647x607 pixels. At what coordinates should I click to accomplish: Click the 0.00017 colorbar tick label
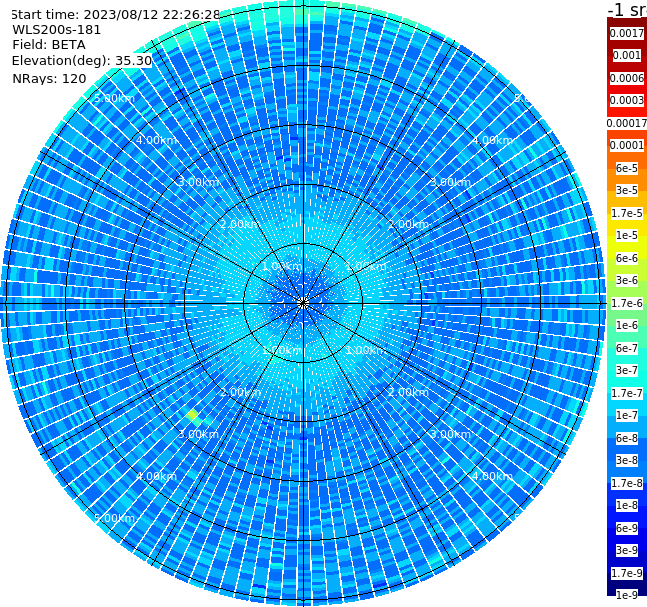pyautogui.click(x=627, y=123)
